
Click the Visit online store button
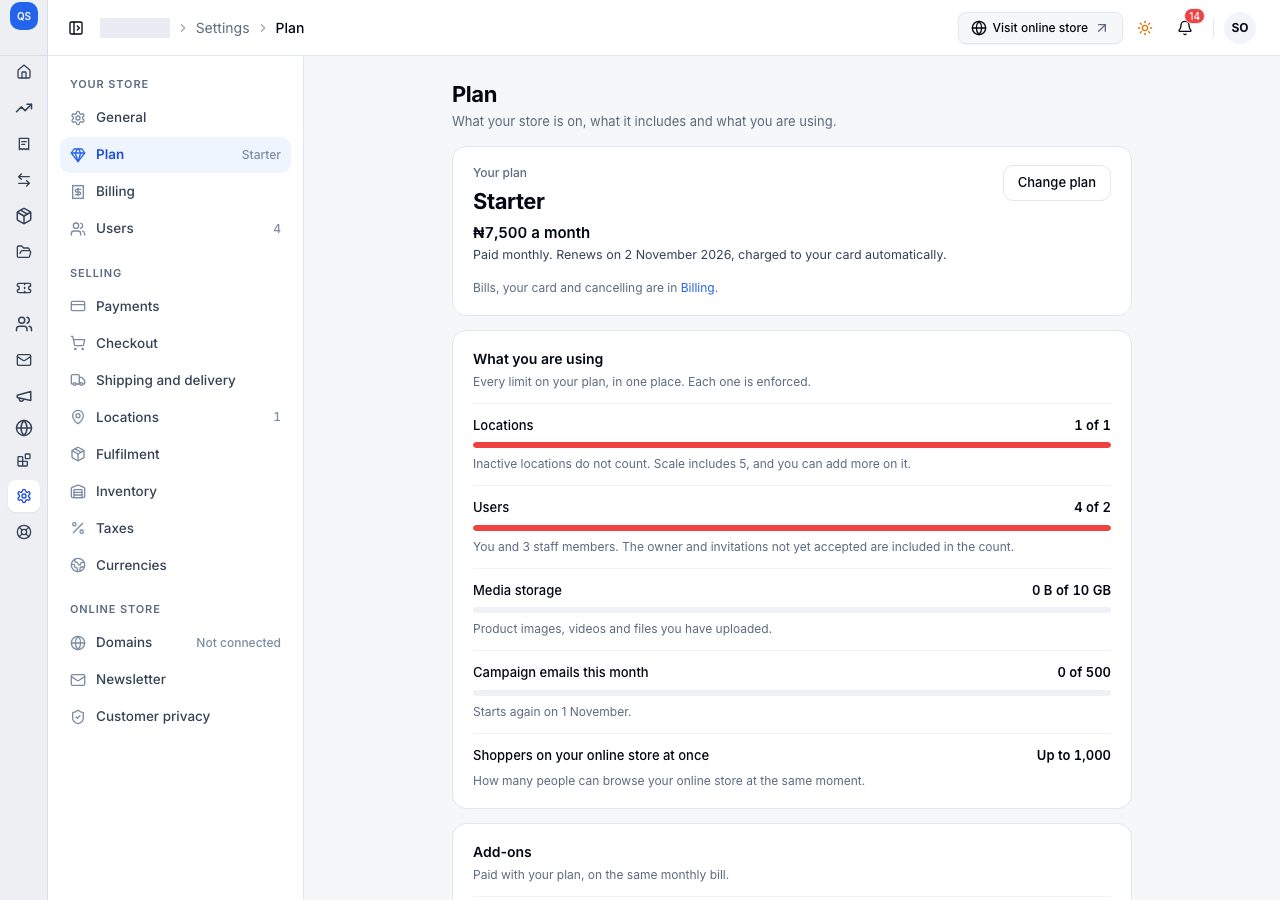click(1040, 28)
